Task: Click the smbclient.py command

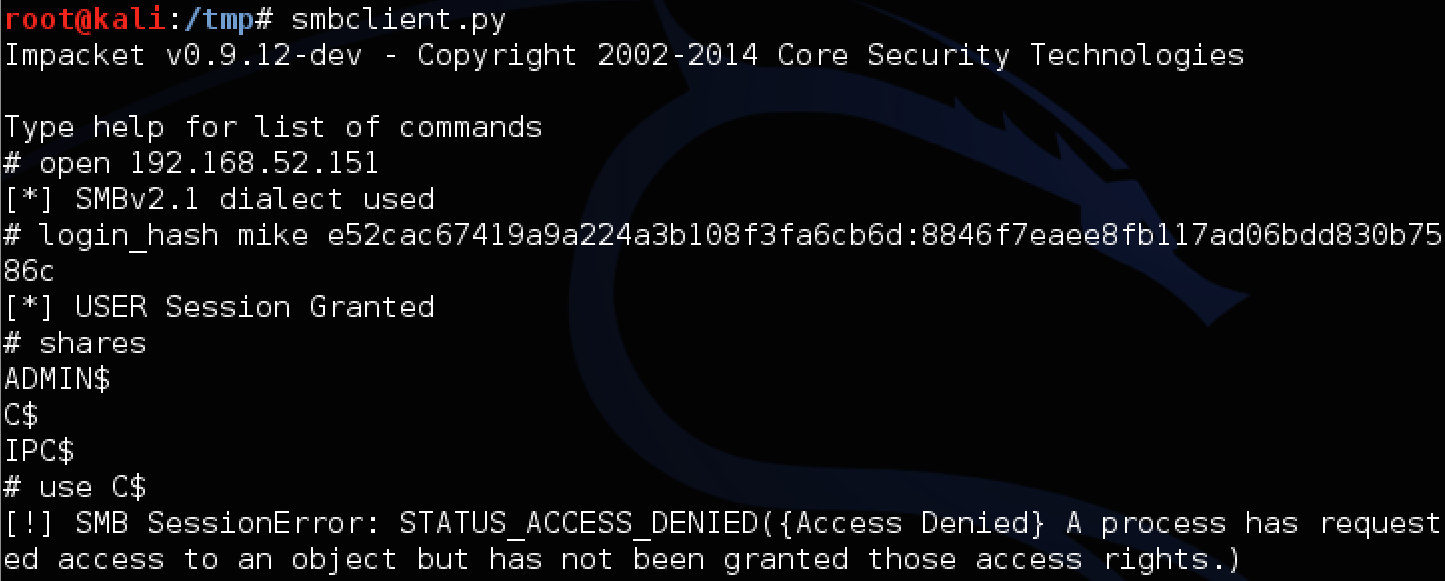Action: pos(398,18)
